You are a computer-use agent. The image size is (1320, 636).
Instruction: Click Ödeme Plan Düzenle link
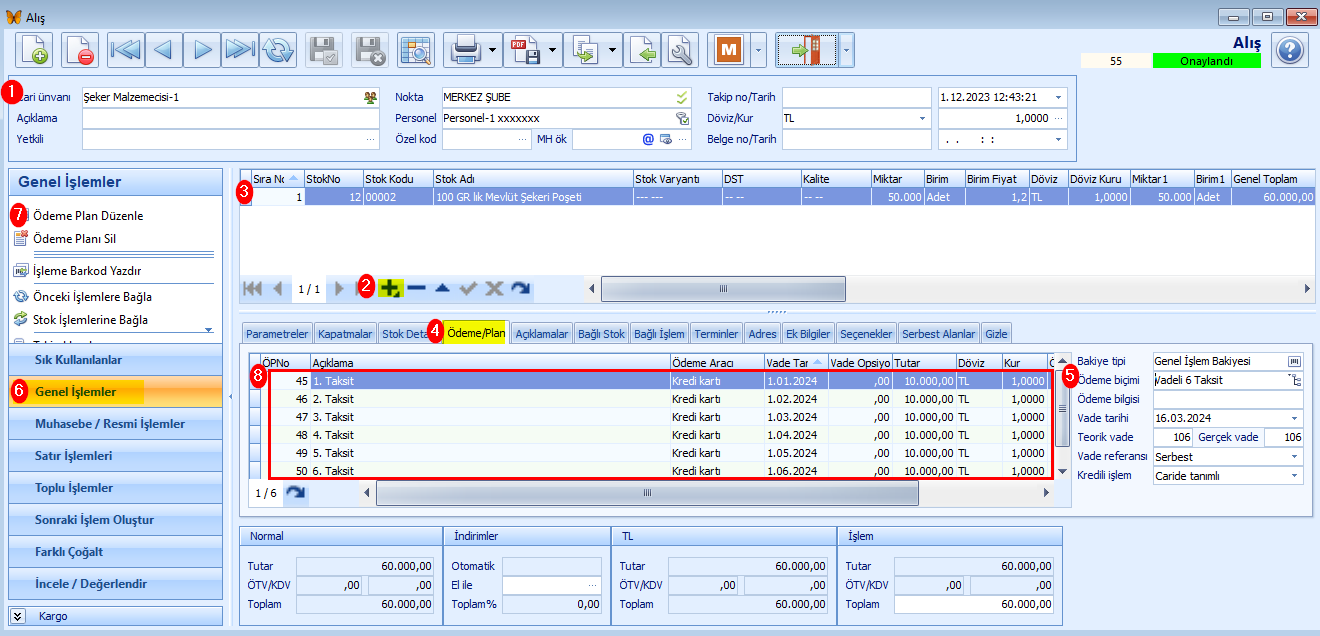(88, 215)
